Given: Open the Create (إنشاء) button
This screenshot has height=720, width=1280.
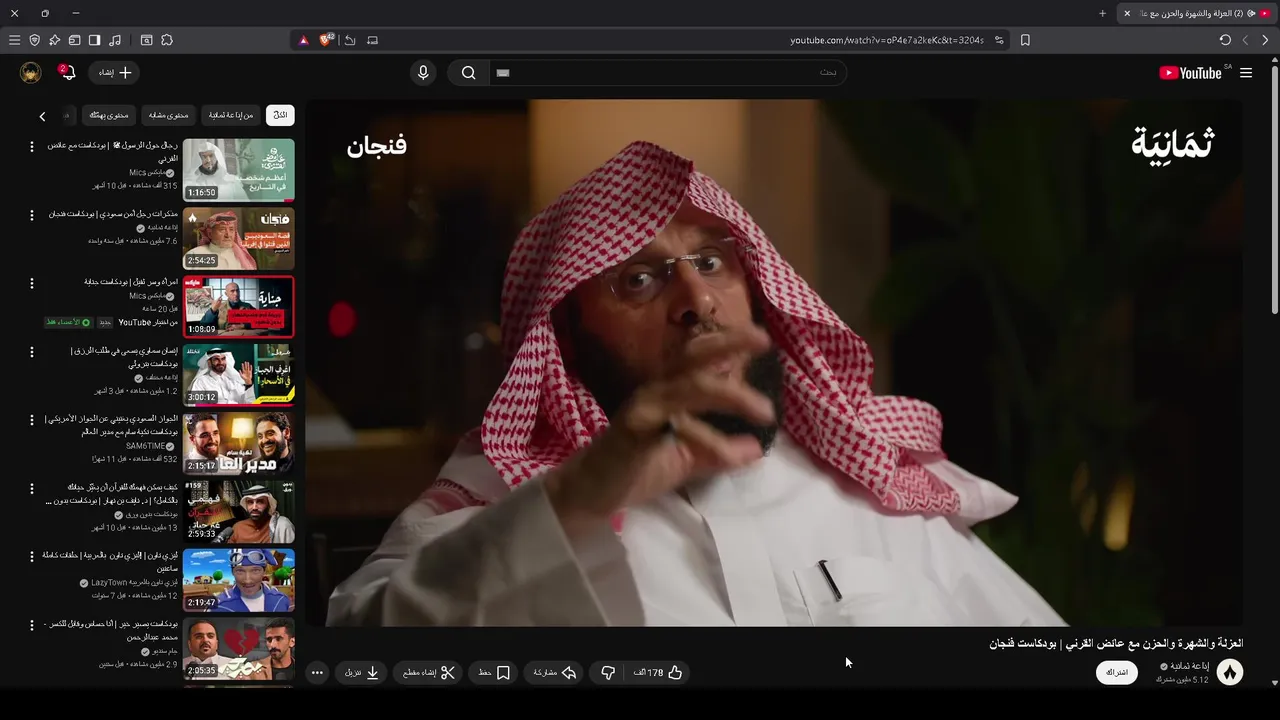Looking at the screenshot, I should [x=115, y=73].
